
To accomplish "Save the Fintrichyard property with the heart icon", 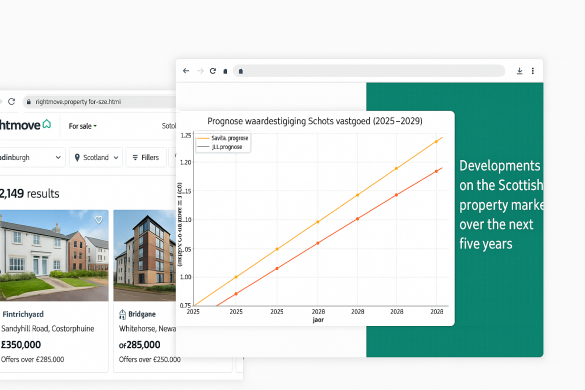I will (x=98, y=220).
